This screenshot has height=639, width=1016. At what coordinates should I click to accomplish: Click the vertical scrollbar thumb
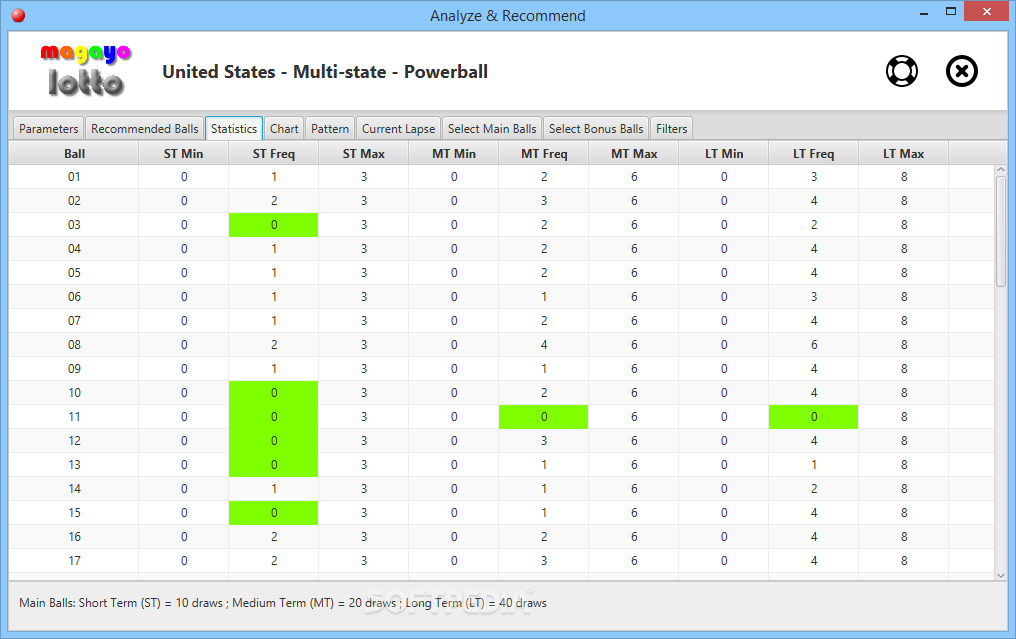1000,231
